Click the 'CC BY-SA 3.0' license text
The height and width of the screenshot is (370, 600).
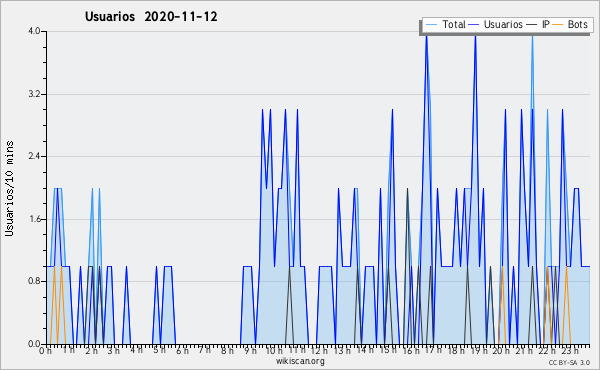569,363
